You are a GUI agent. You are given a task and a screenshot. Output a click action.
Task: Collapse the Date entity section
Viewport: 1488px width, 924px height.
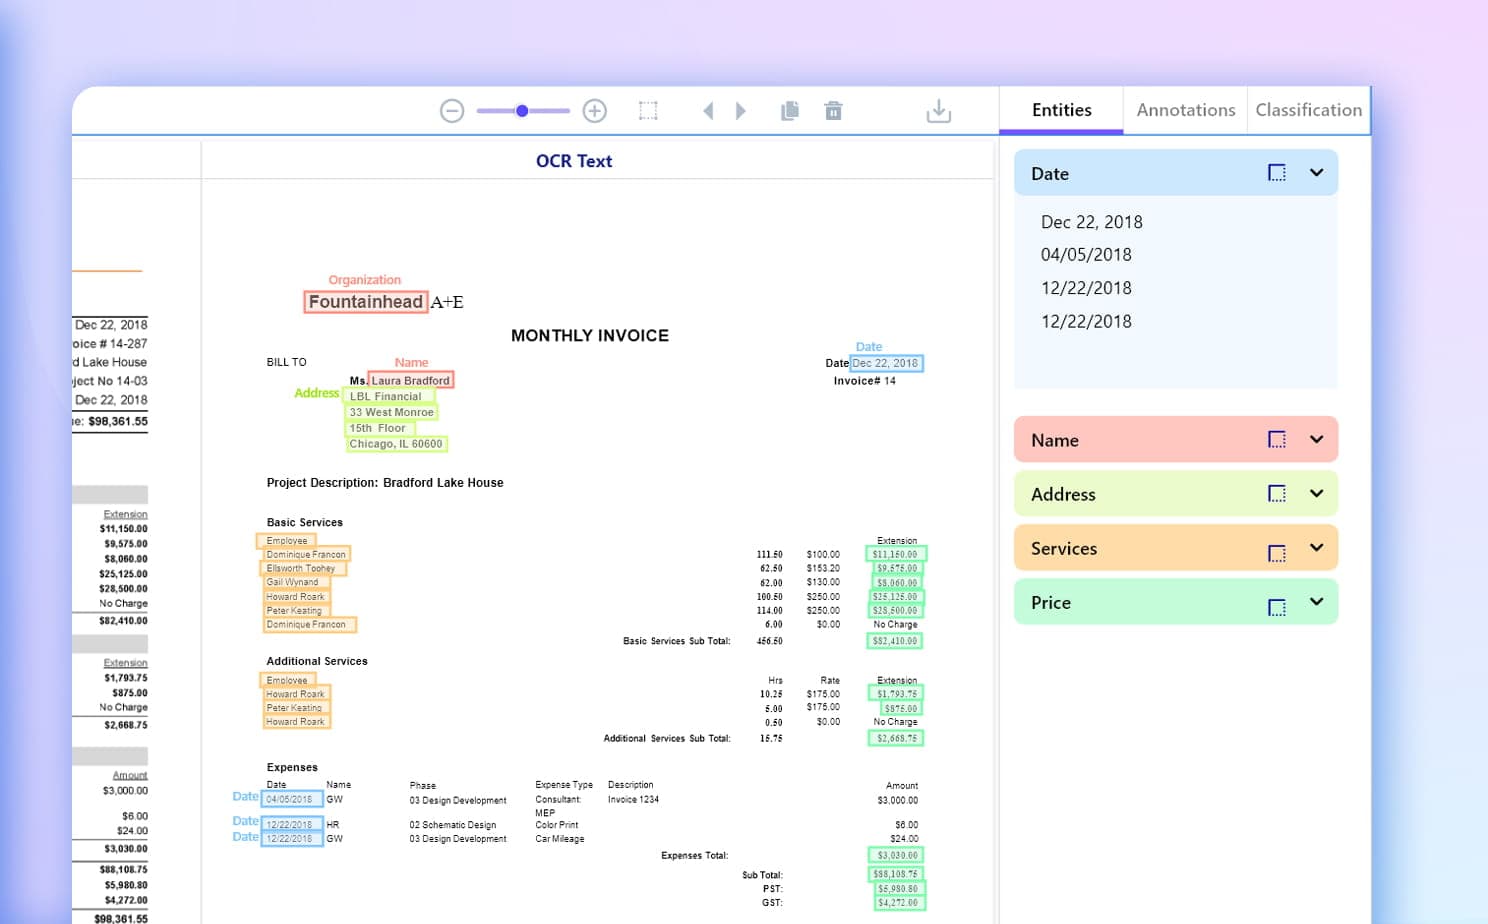coord(1317,173)
